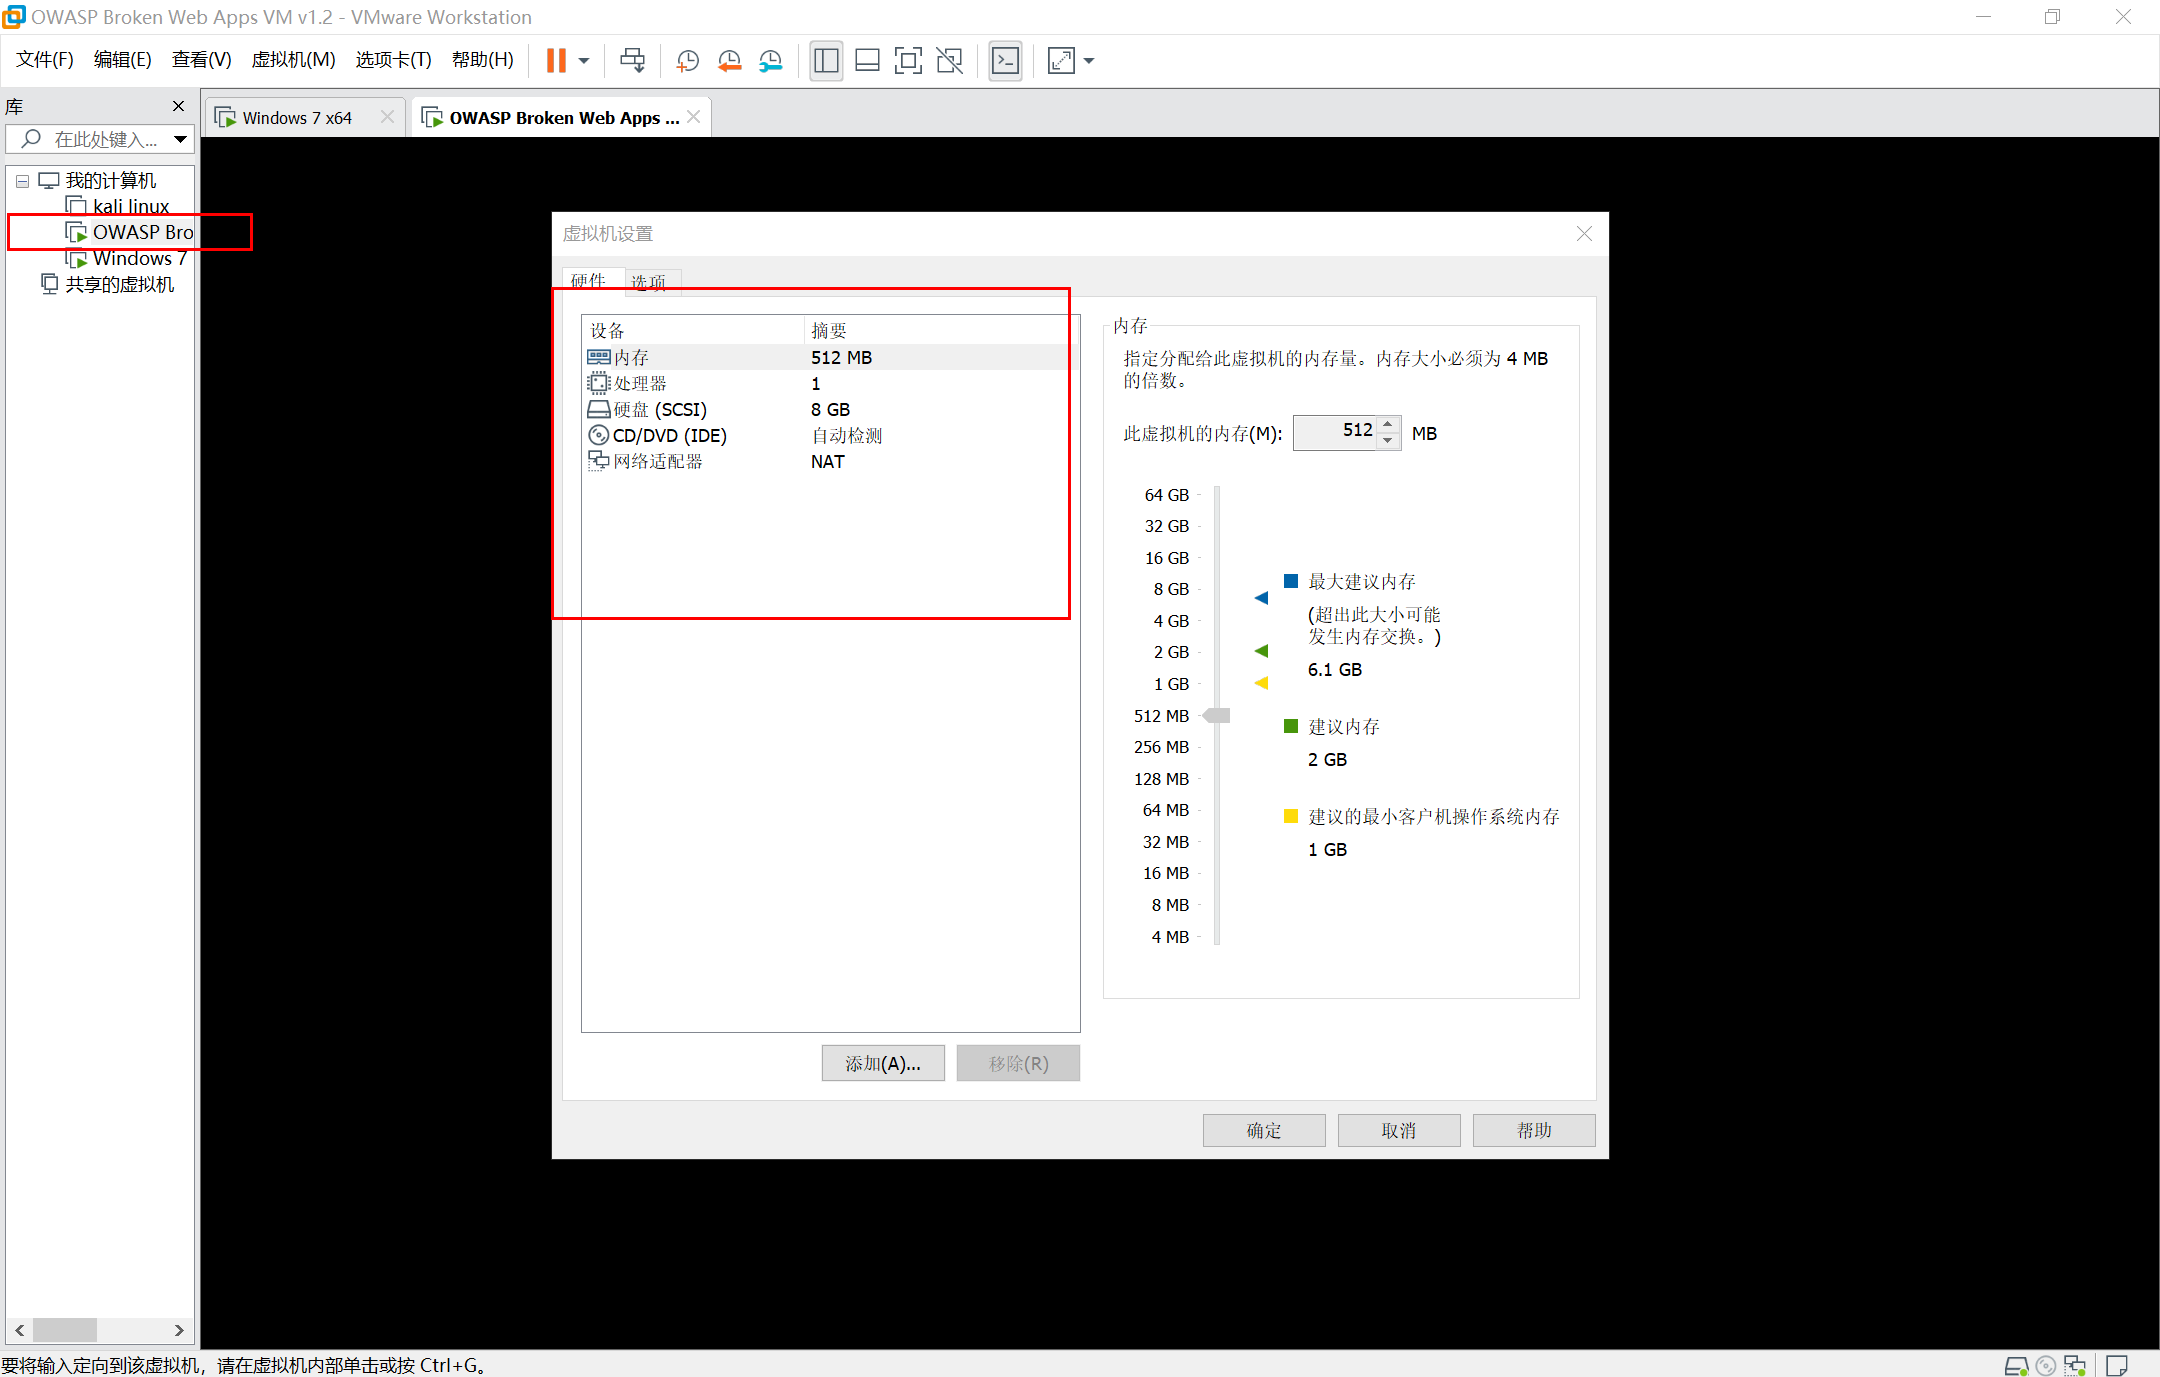The height and width of the screenshot is (1377, 2160).
Task: Enter full screen mode icon
Action: (908, 61)
